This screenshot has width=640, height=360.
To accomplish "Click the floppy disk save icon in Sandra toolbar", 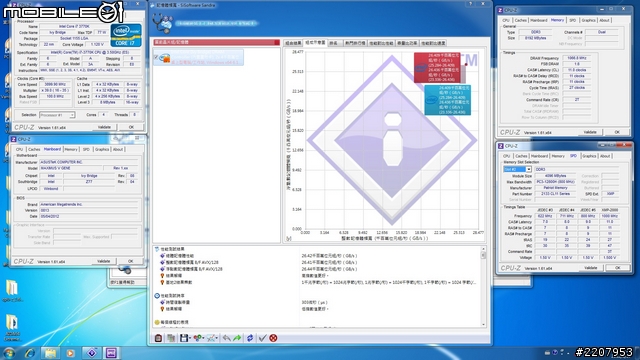I will pos(184,338).
